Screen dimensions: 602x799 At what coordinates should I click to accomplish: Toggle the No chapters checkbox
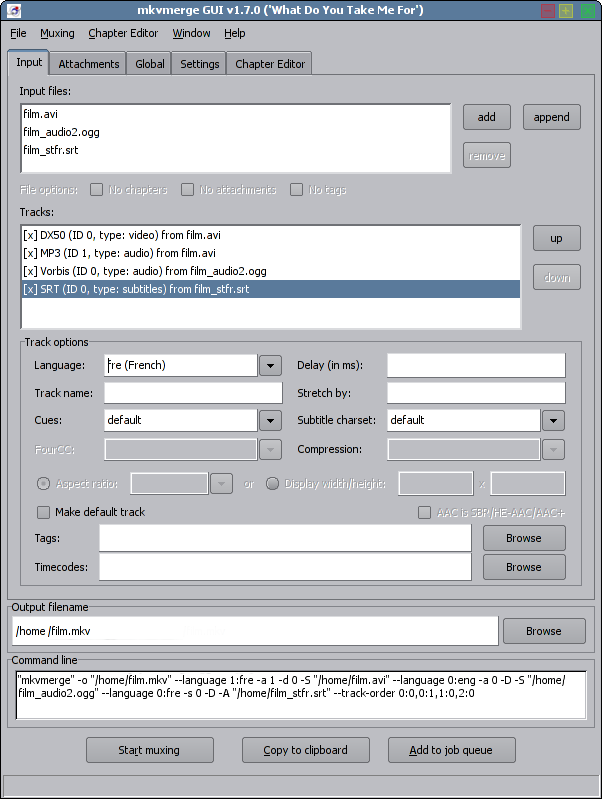[x=97, y=189]
